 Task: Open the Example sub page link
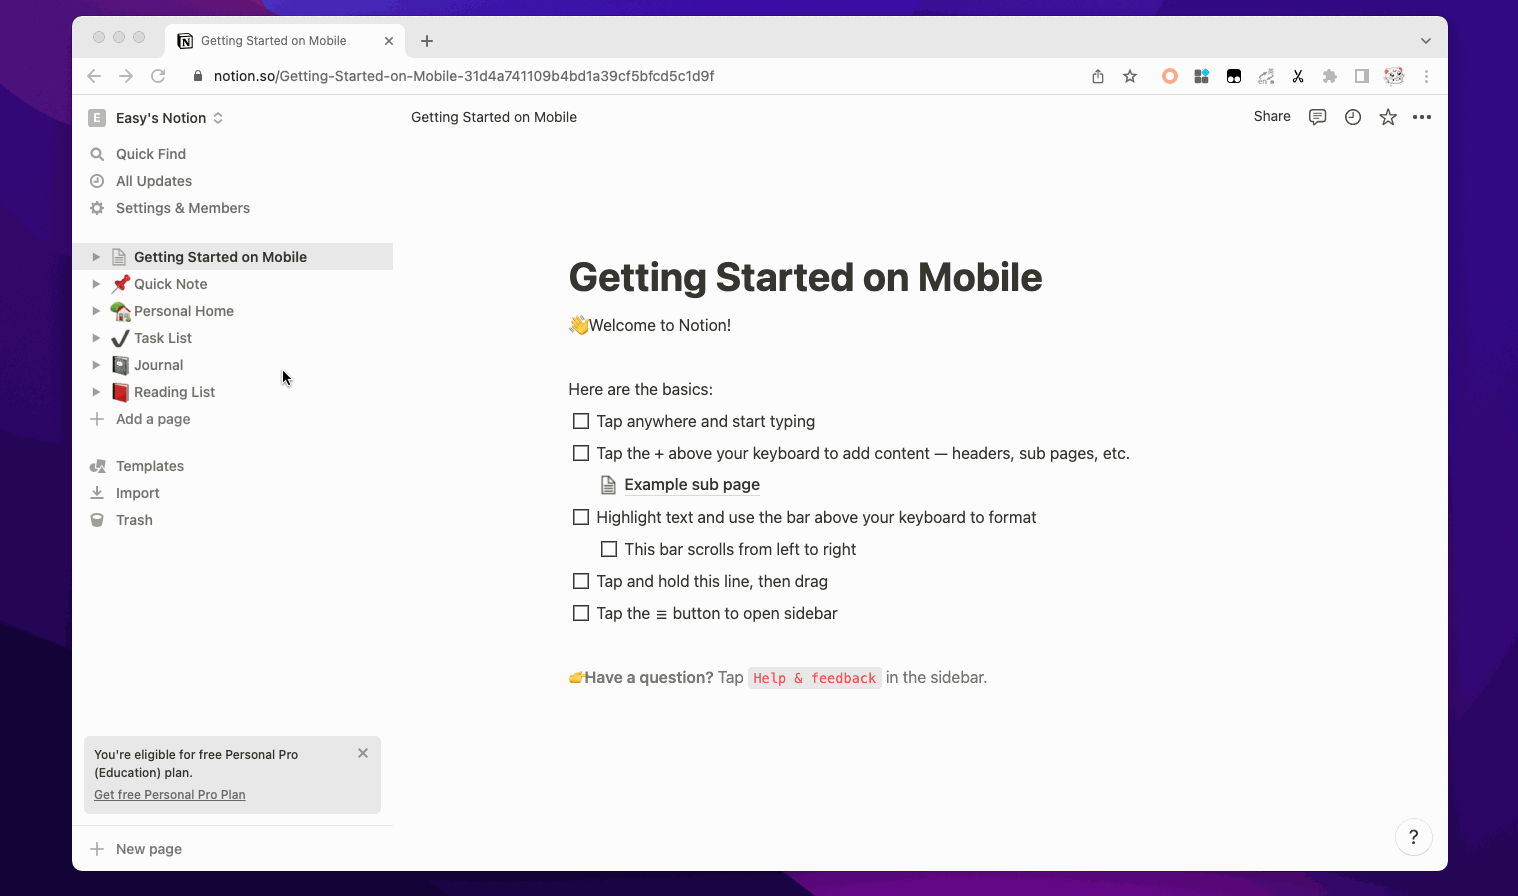tap(692, 485)
